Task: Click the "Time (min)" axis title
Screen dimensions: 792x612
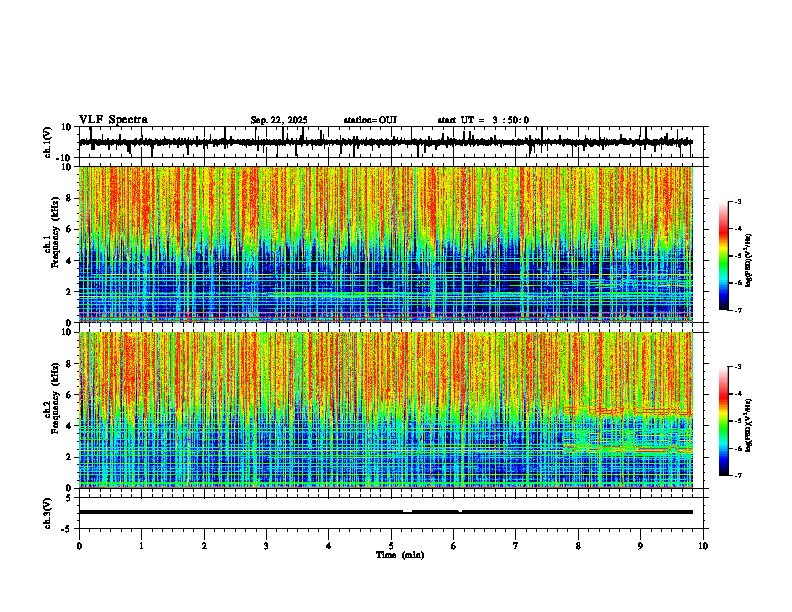Action: point(400,555)
